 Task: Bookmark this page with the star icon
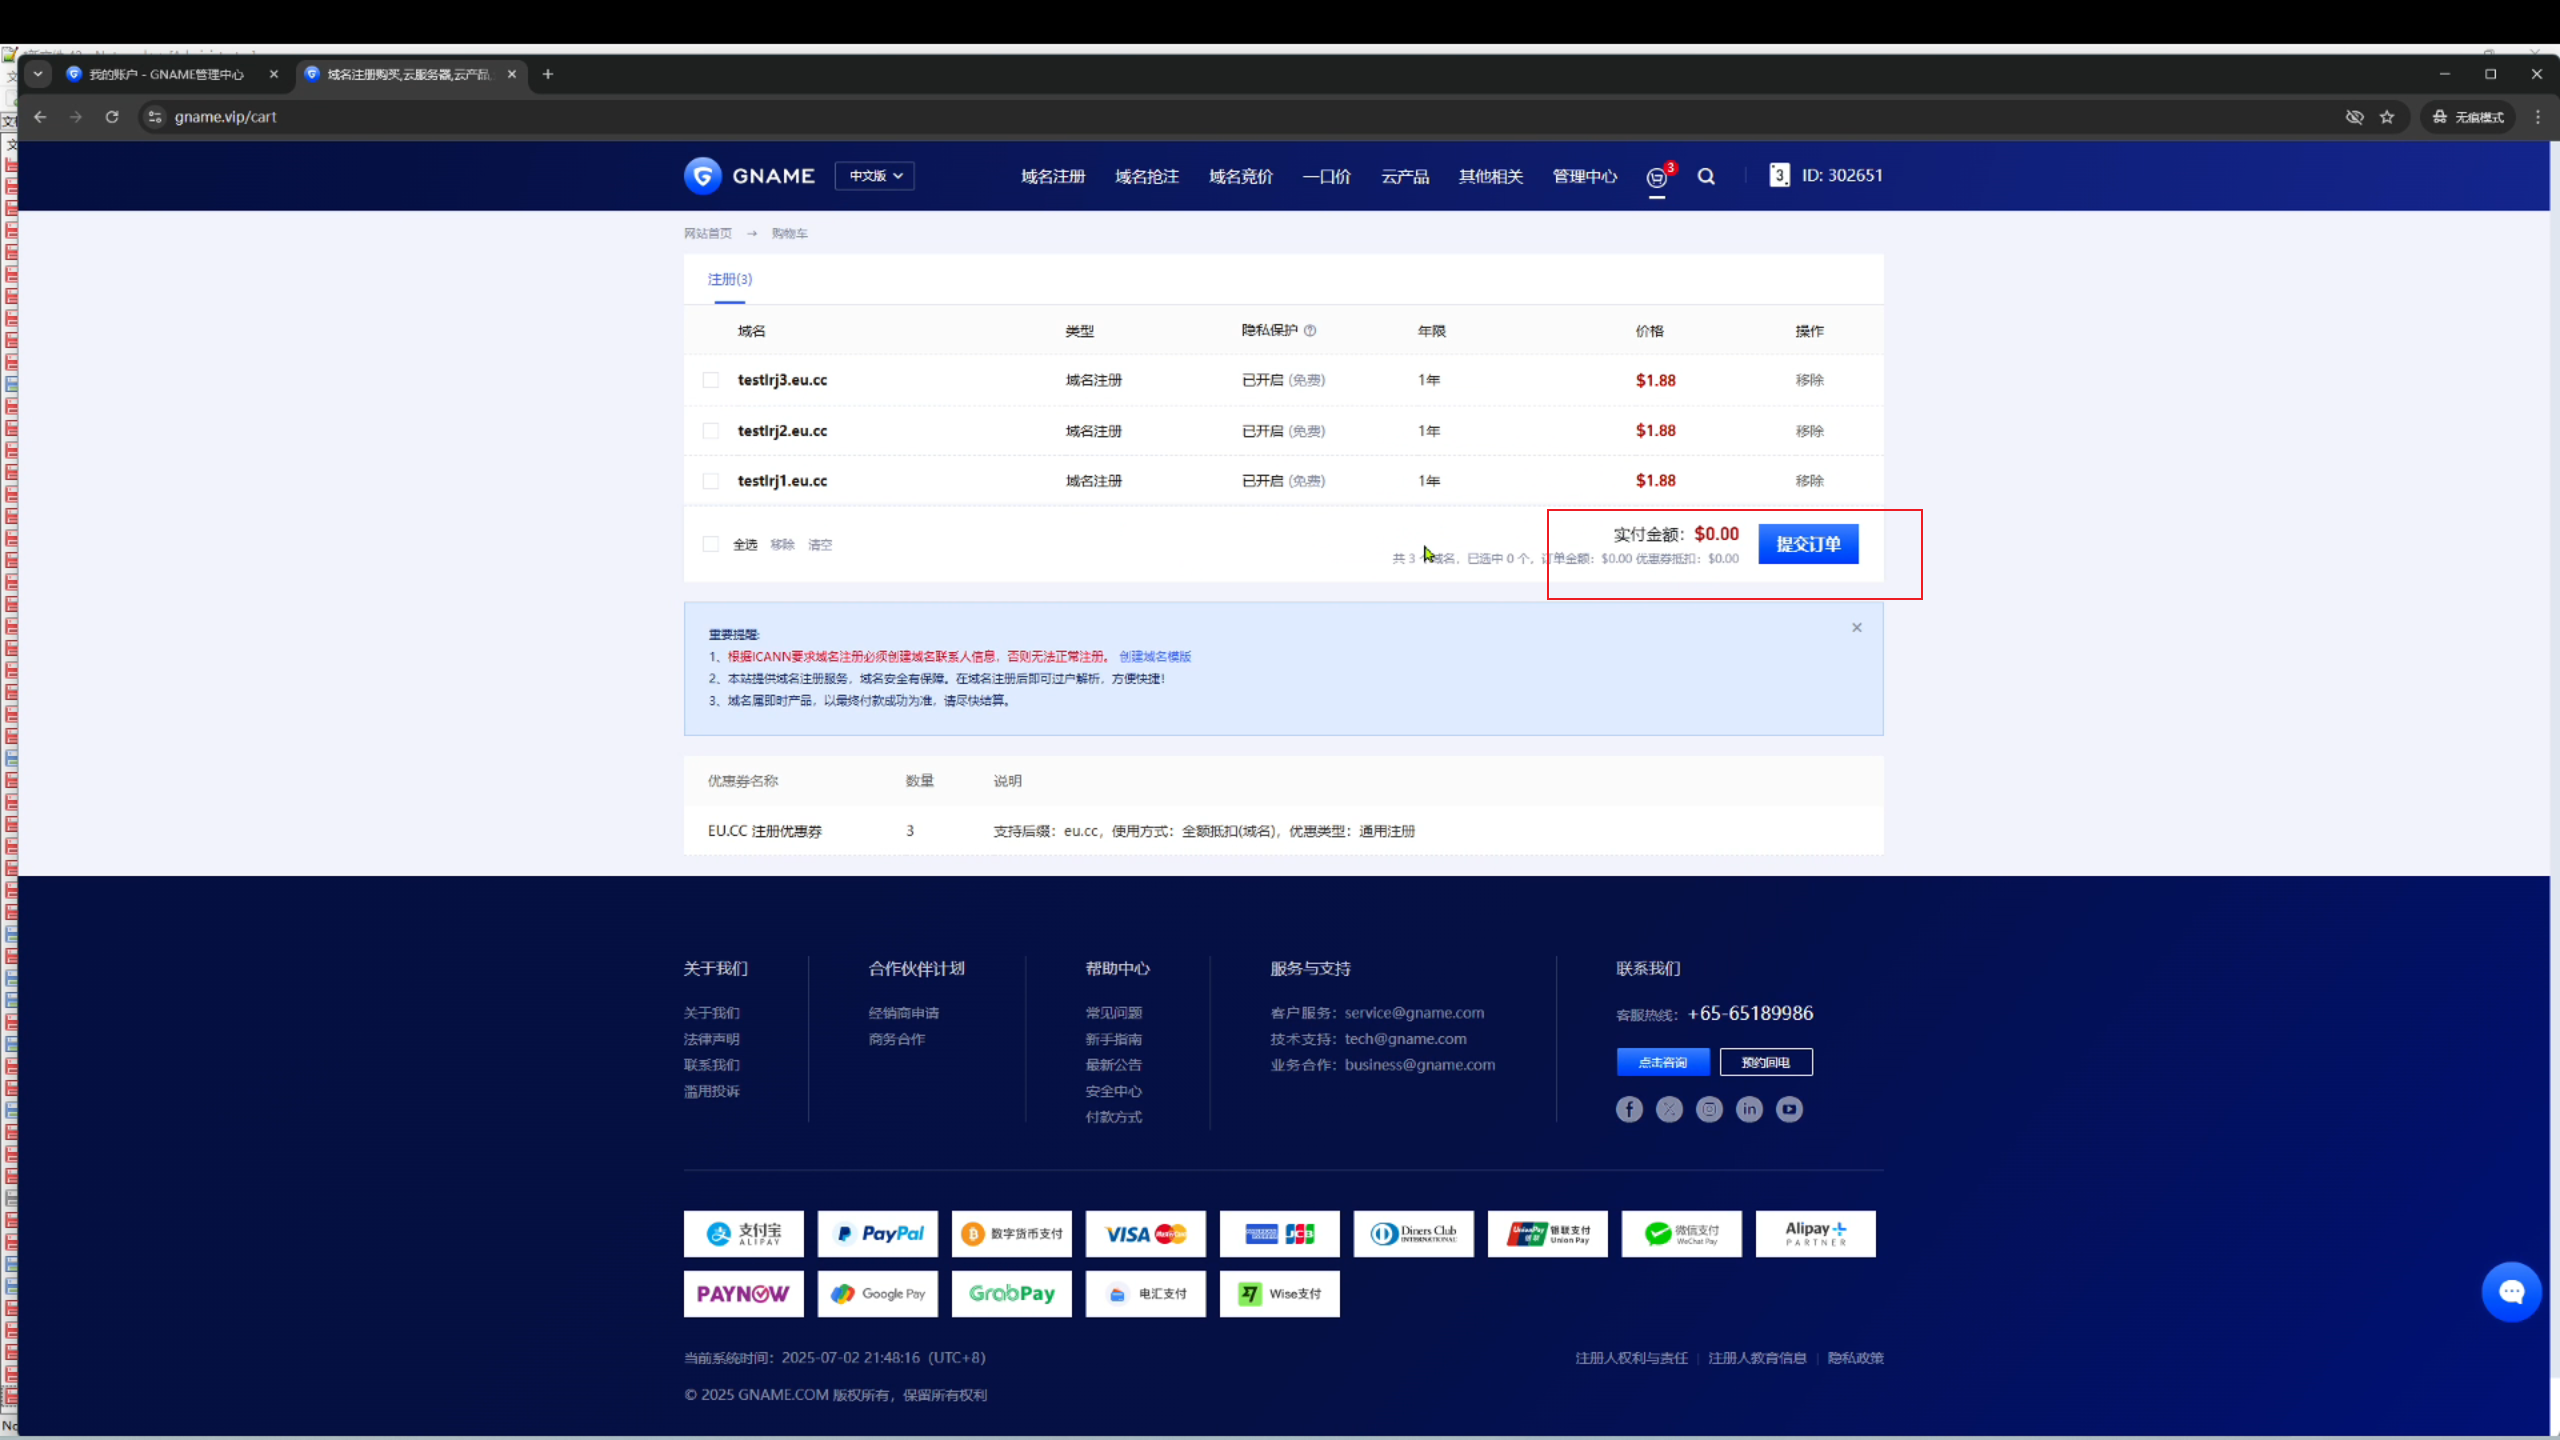click(2387, 117)
